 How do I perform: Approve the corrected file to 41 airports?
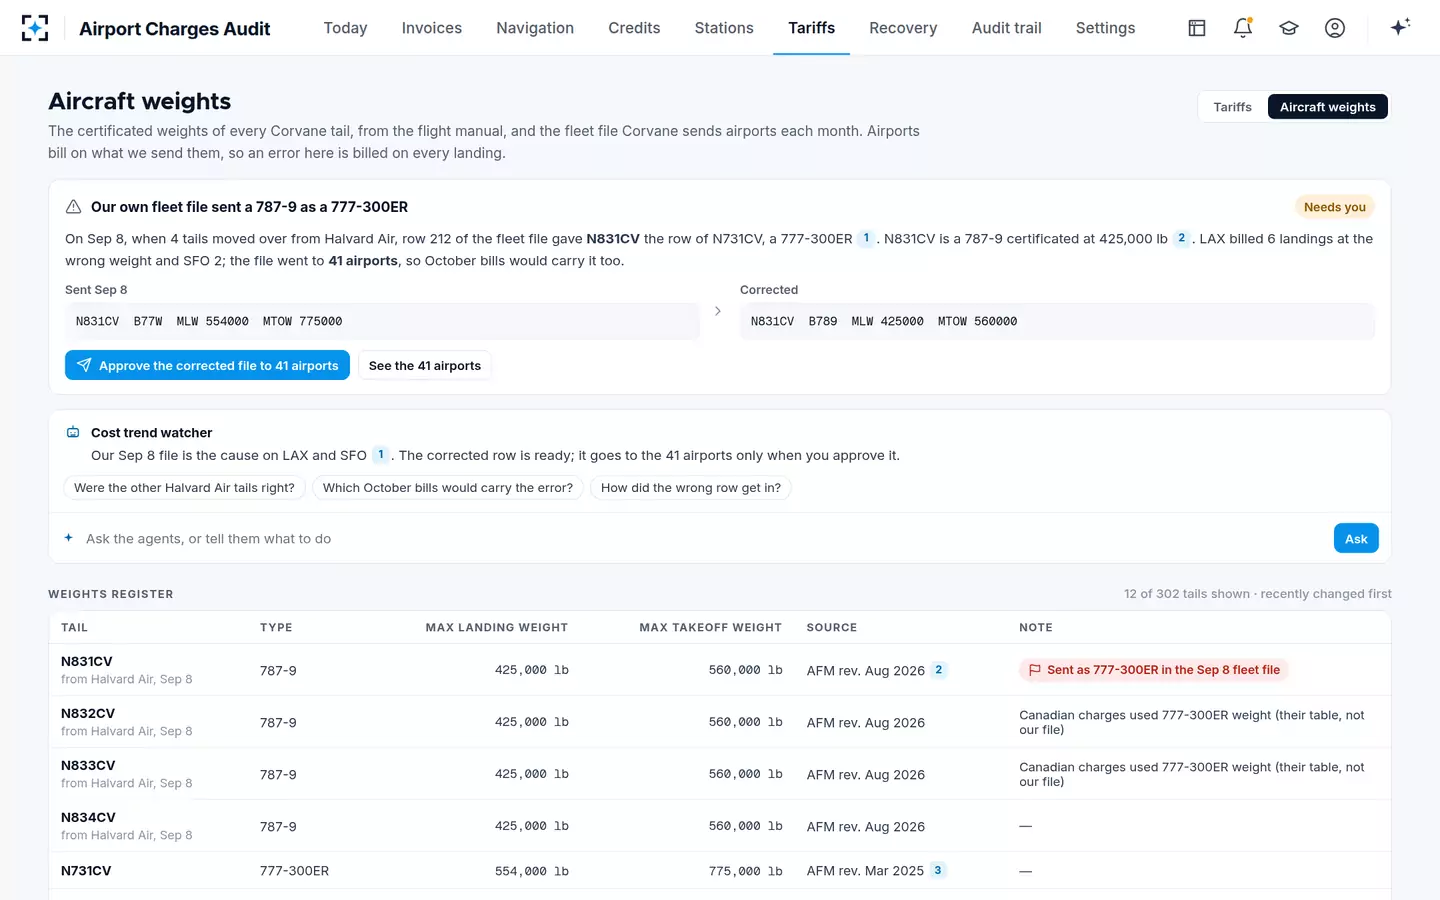pos(207,365)
